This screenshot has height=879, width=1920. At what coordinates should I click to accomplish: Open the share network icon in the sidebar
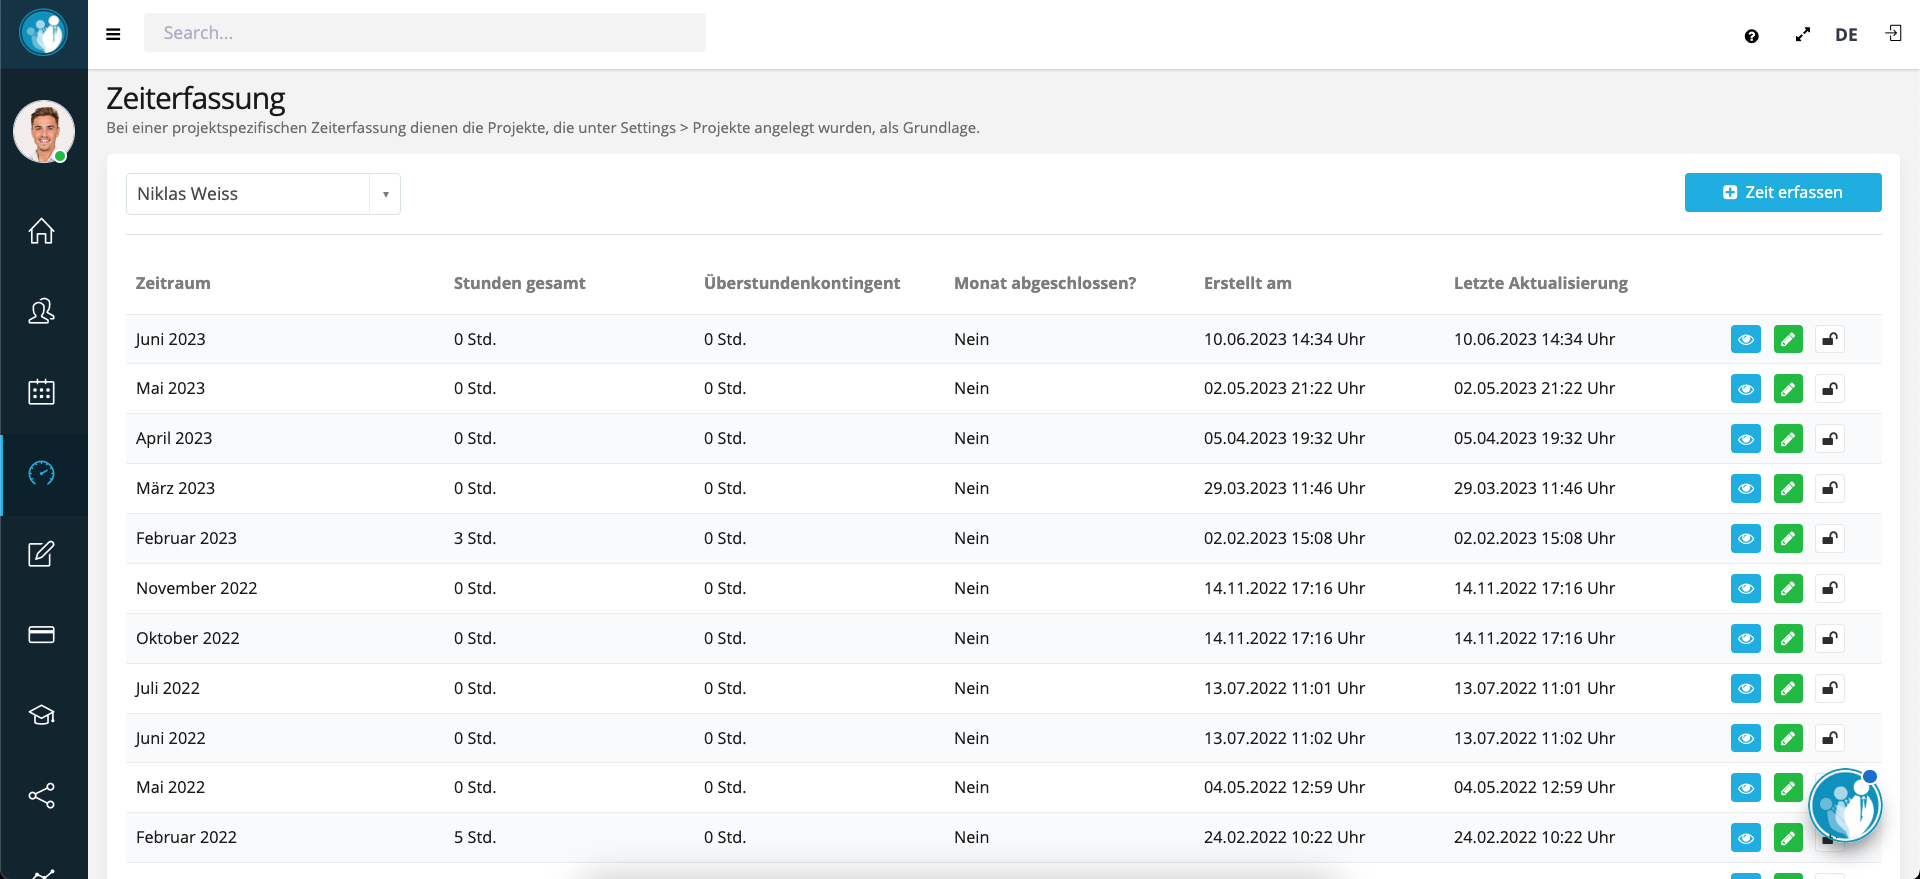coord(41,796)
